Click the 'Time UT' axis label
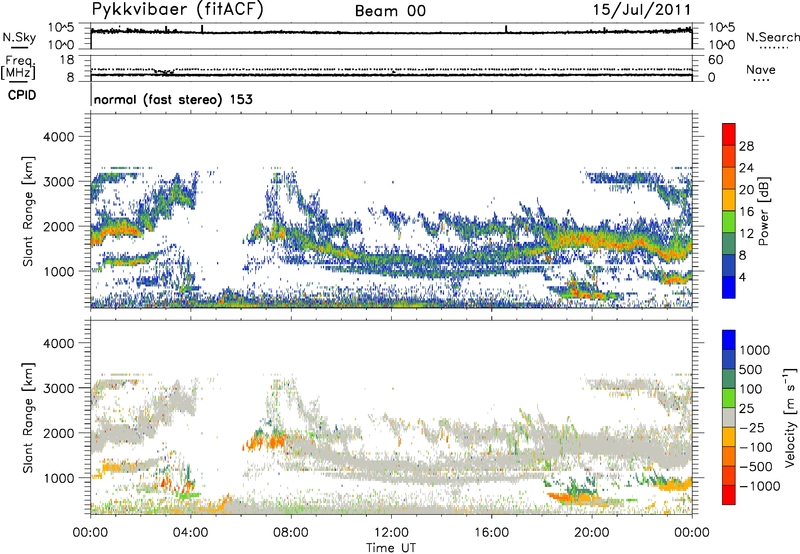 coord(391,547)
